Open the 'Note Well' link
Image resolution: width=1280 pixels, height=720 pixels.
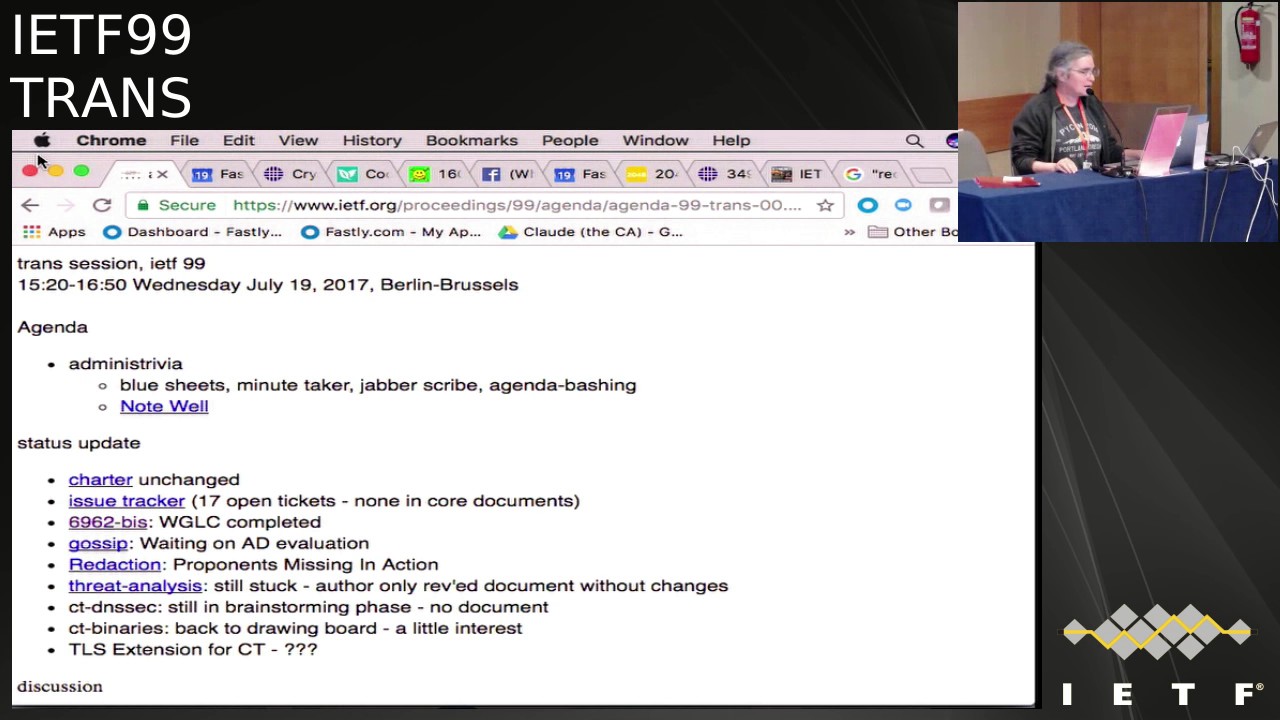[164, 406]
